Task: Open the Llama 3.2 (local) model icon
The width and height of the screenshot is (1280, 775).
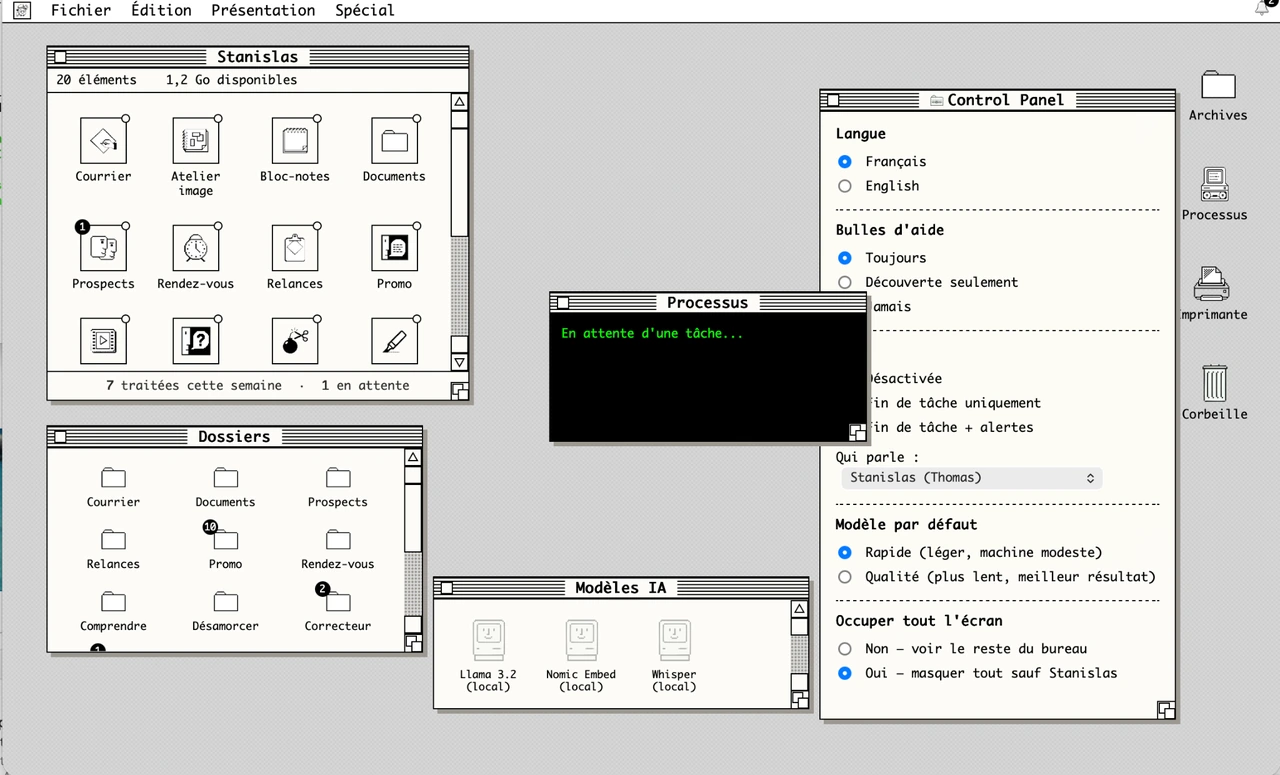Action: coord(488,640)
